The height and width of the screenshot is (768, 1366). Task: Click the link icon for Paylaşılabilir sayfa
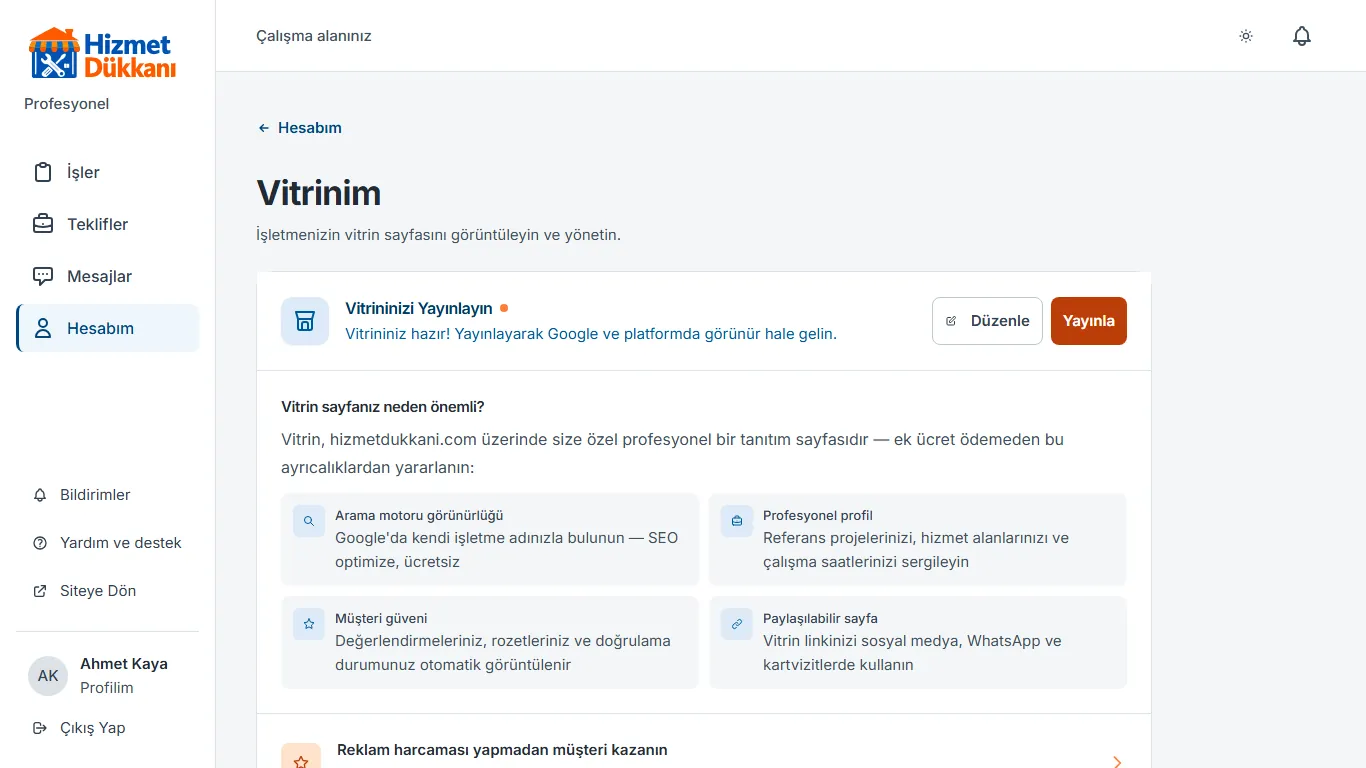[x=737, y=624]
